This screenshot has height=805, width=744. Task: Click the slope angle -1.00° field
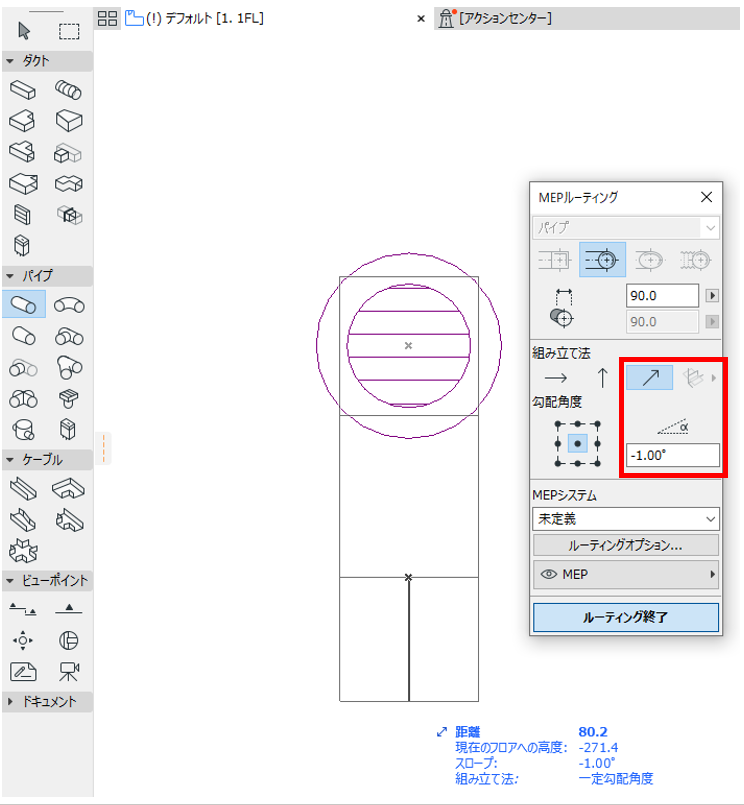point(673,455)
